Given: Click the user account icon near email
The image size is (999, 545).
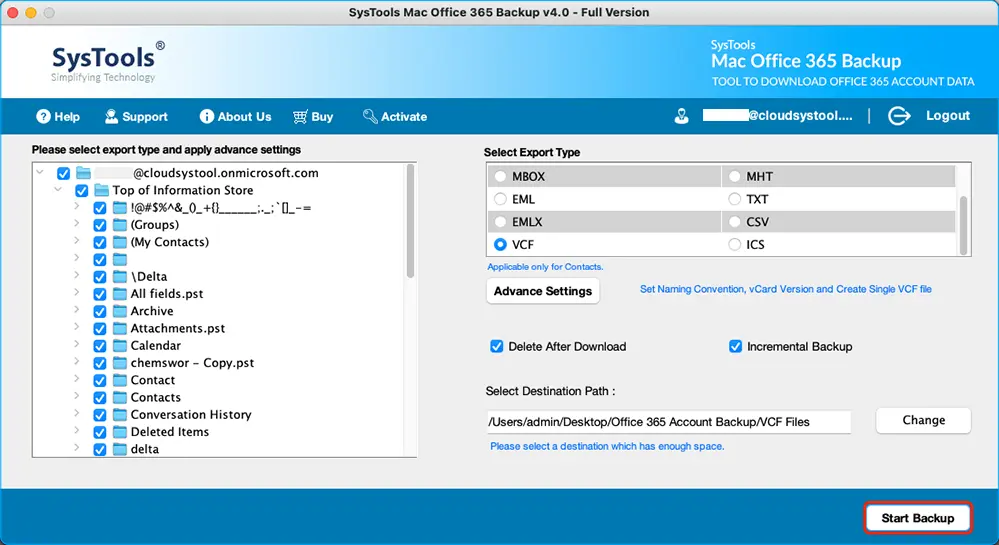Looking at the screenshot, I should point(681,116).
